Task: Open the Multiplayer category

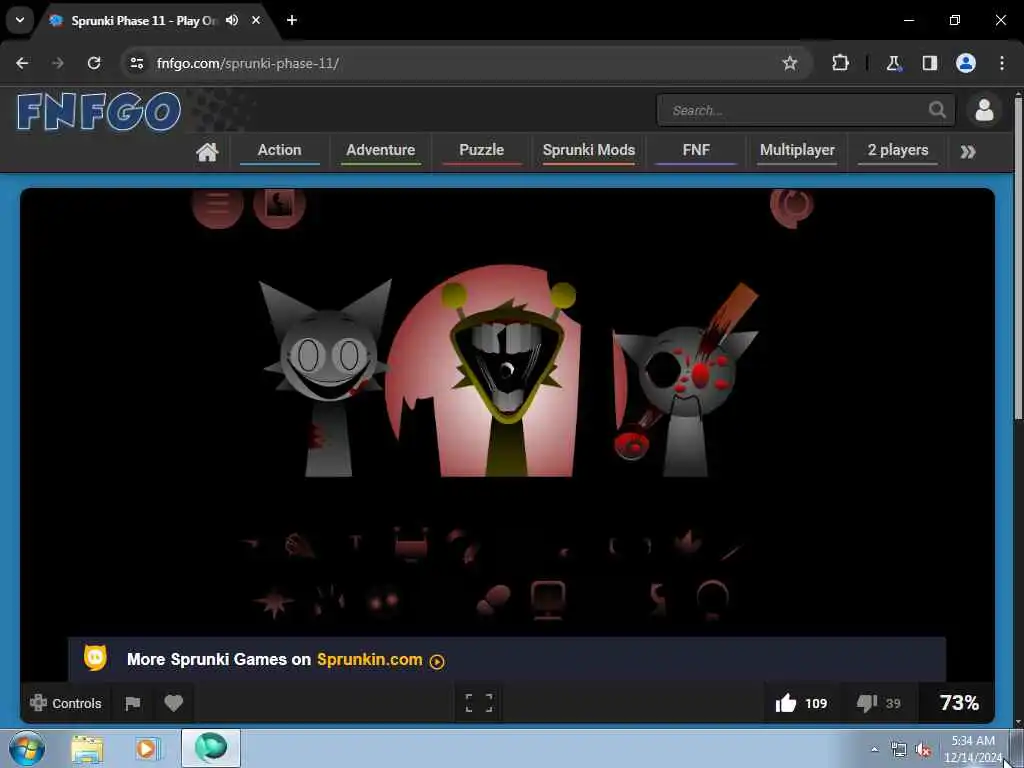Action: tap(797, 150)
